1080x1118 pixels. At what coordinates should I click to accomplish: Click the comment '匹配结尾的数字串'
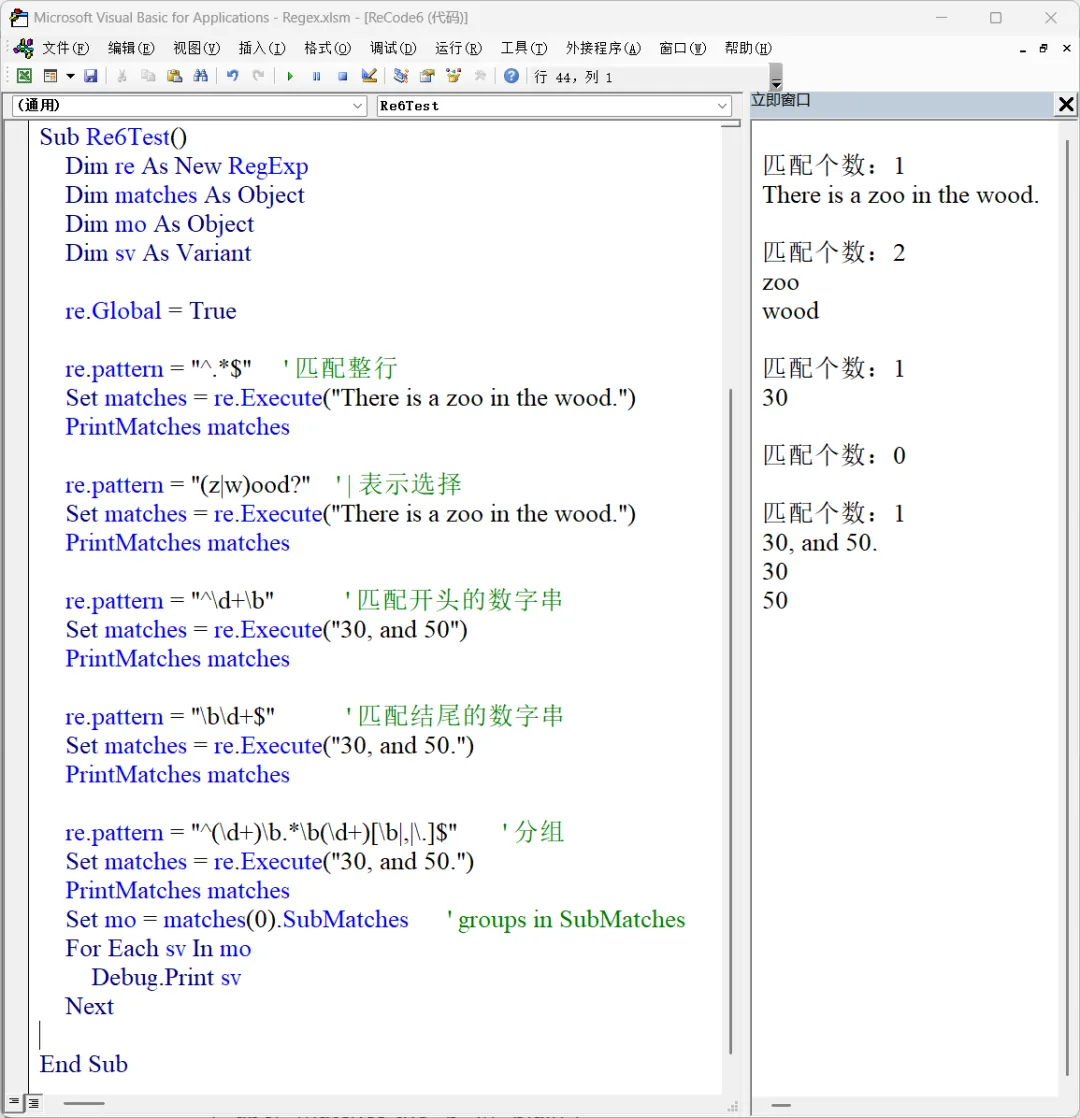(x=460, y=716)
